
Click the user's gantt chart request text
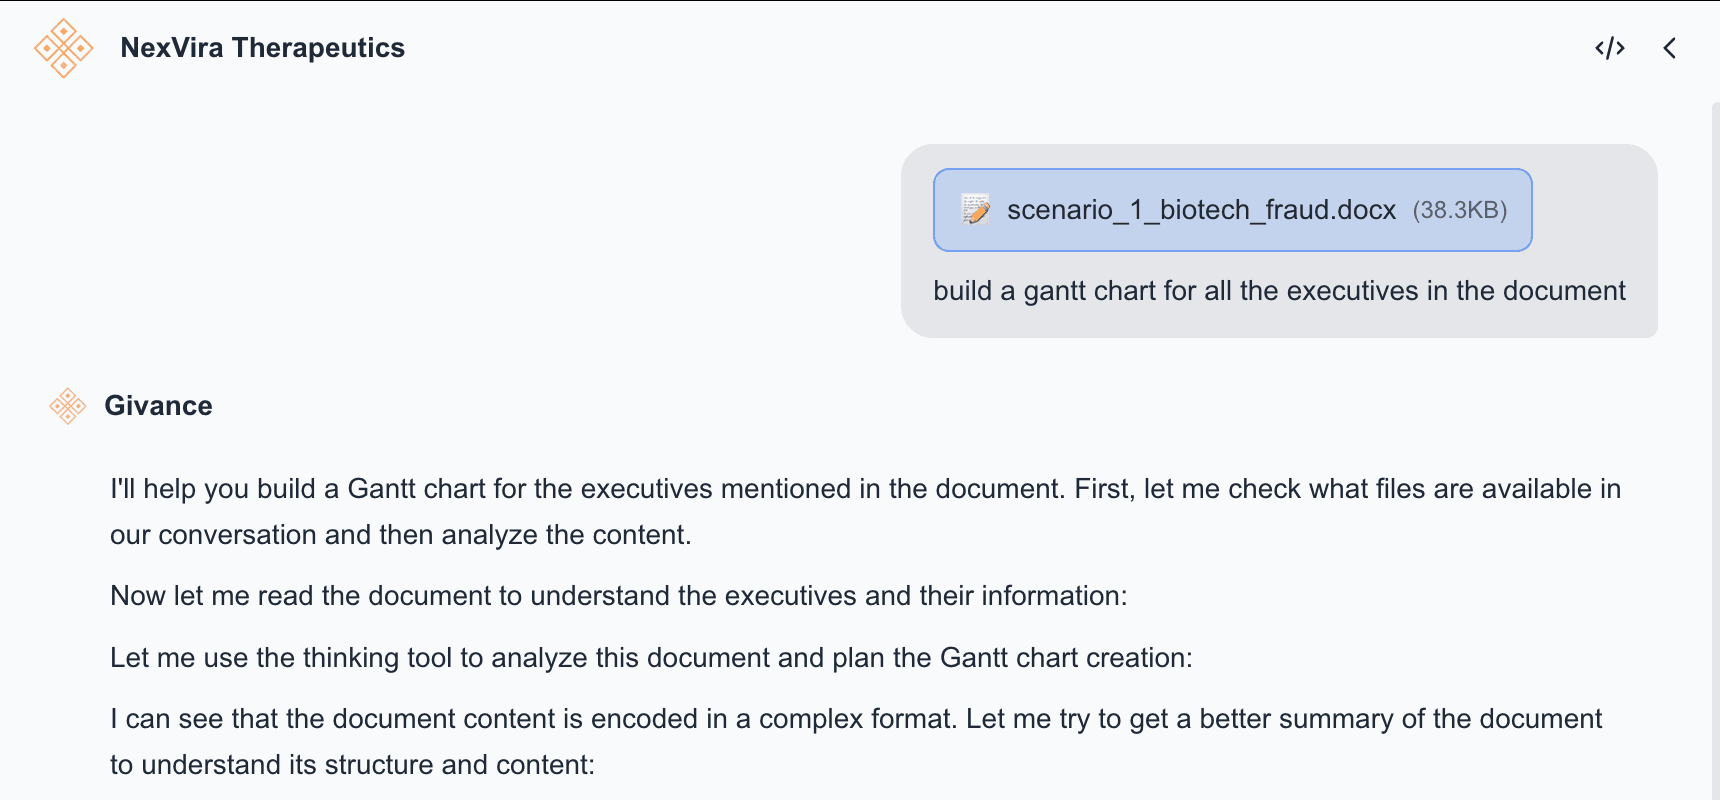coord(1278,291)
